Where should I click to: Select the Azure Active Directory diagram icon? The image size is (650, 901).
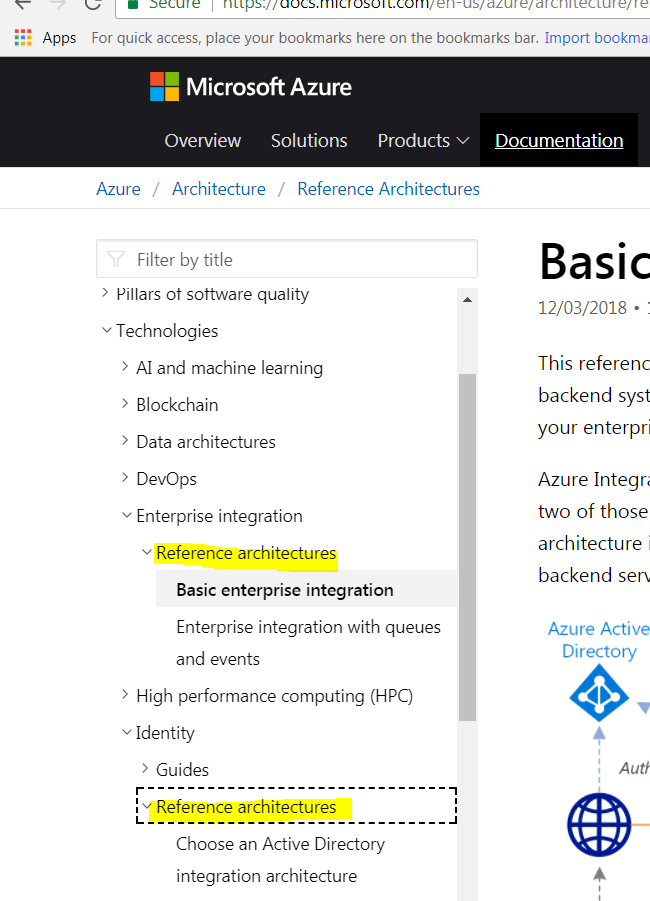point(599,693)
